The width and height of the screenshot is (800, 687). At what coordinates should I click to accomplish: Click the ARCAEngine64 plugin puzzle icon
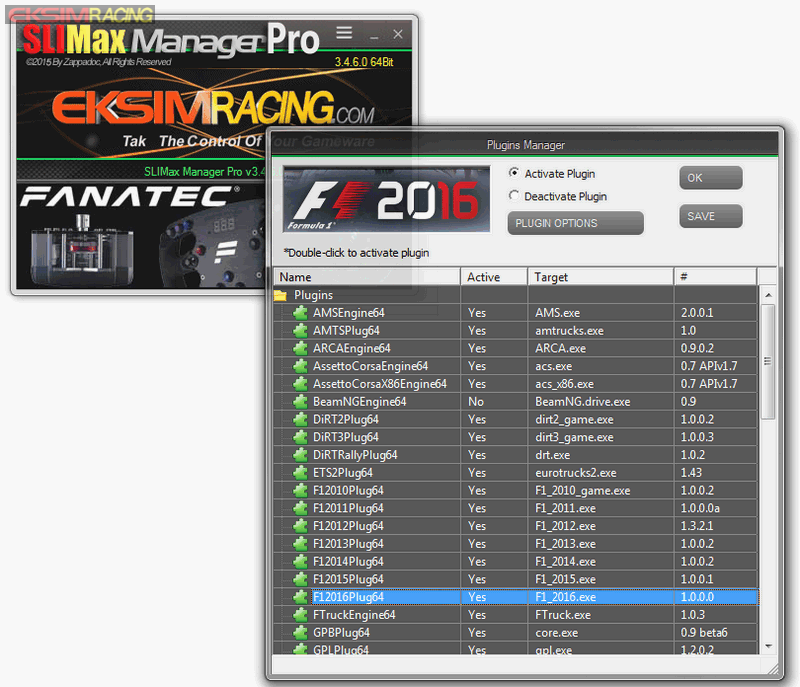[301, 348]
